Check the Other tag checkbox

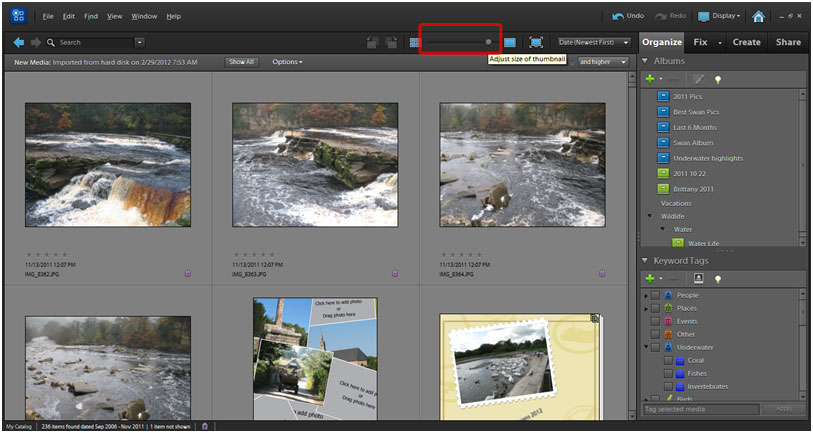655,334
